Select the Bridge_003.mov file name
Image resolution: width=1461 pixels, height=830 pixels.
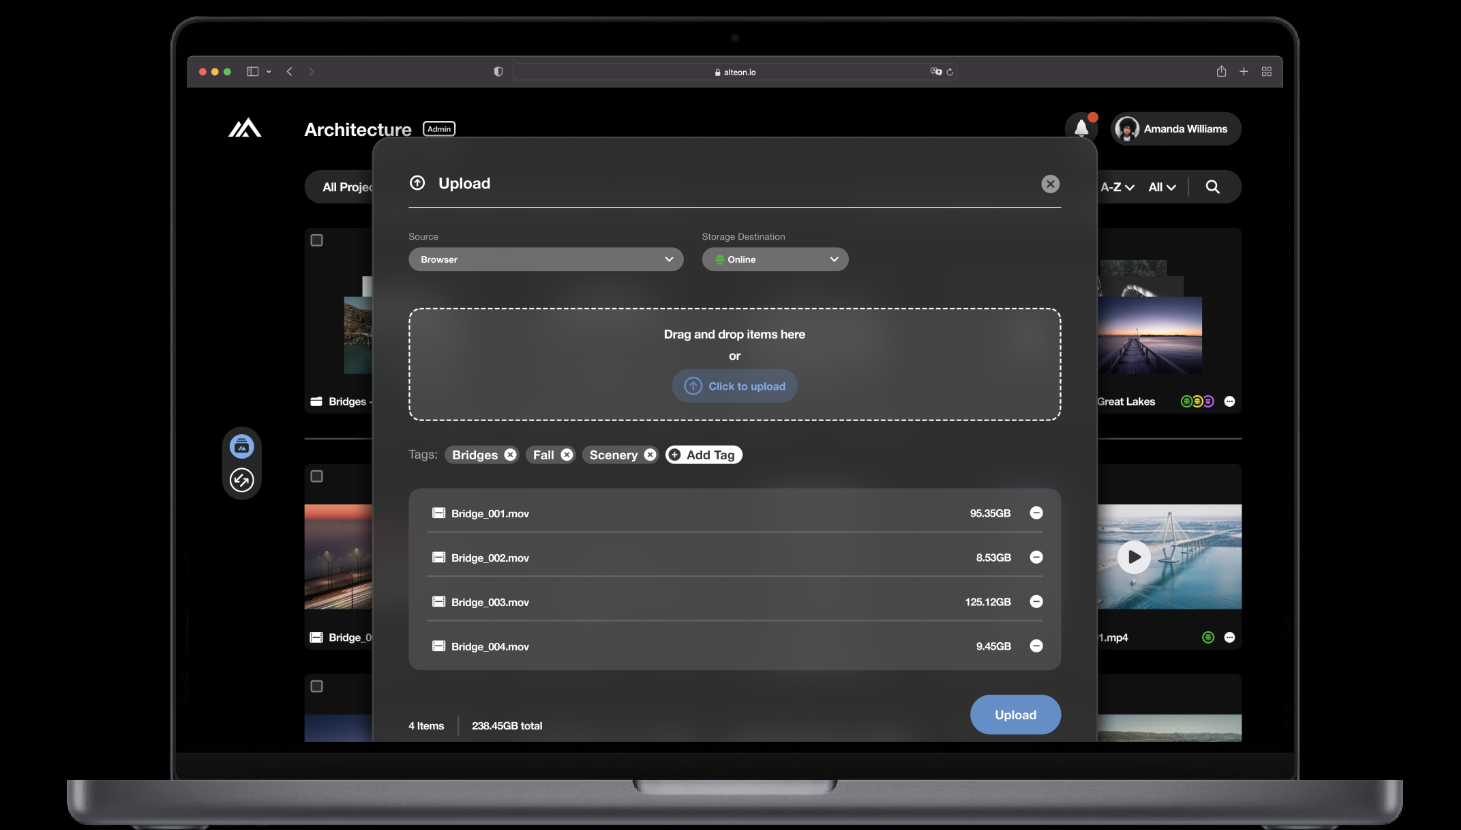pyautogui.click(x=490, y=602)
